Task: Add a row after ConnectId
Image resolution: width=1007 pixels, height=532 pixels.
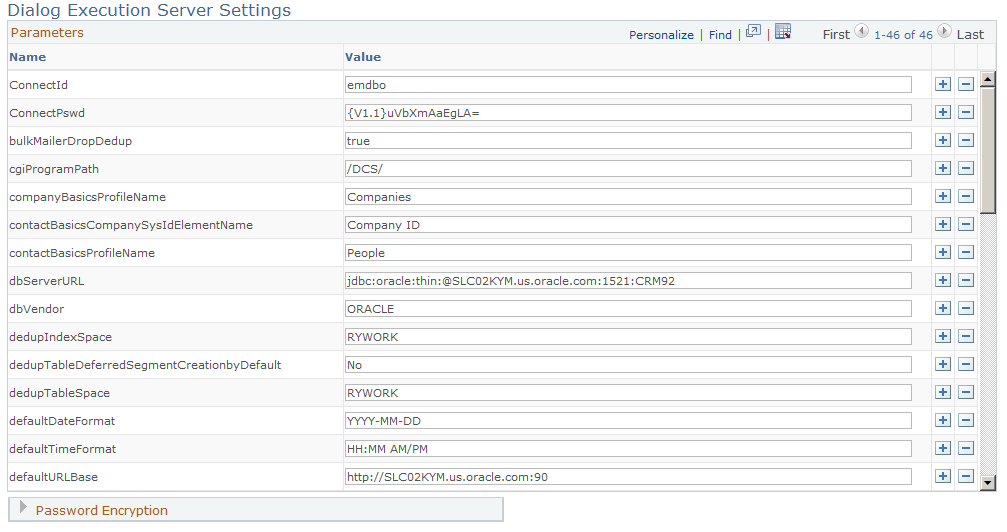Action: pos(943,84)
